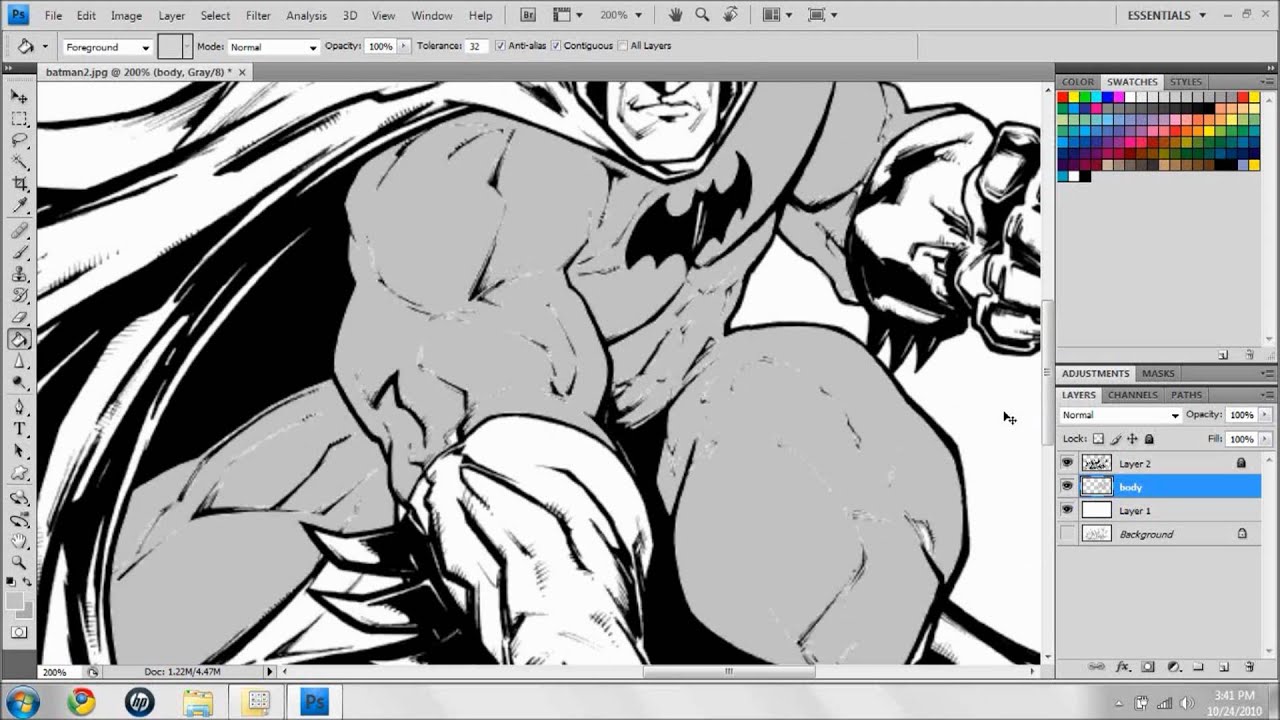Viewport: 1280px width, 720px height.
Task: Hide Layer 1 visibility eye
Action: [x=1067, y=511]
